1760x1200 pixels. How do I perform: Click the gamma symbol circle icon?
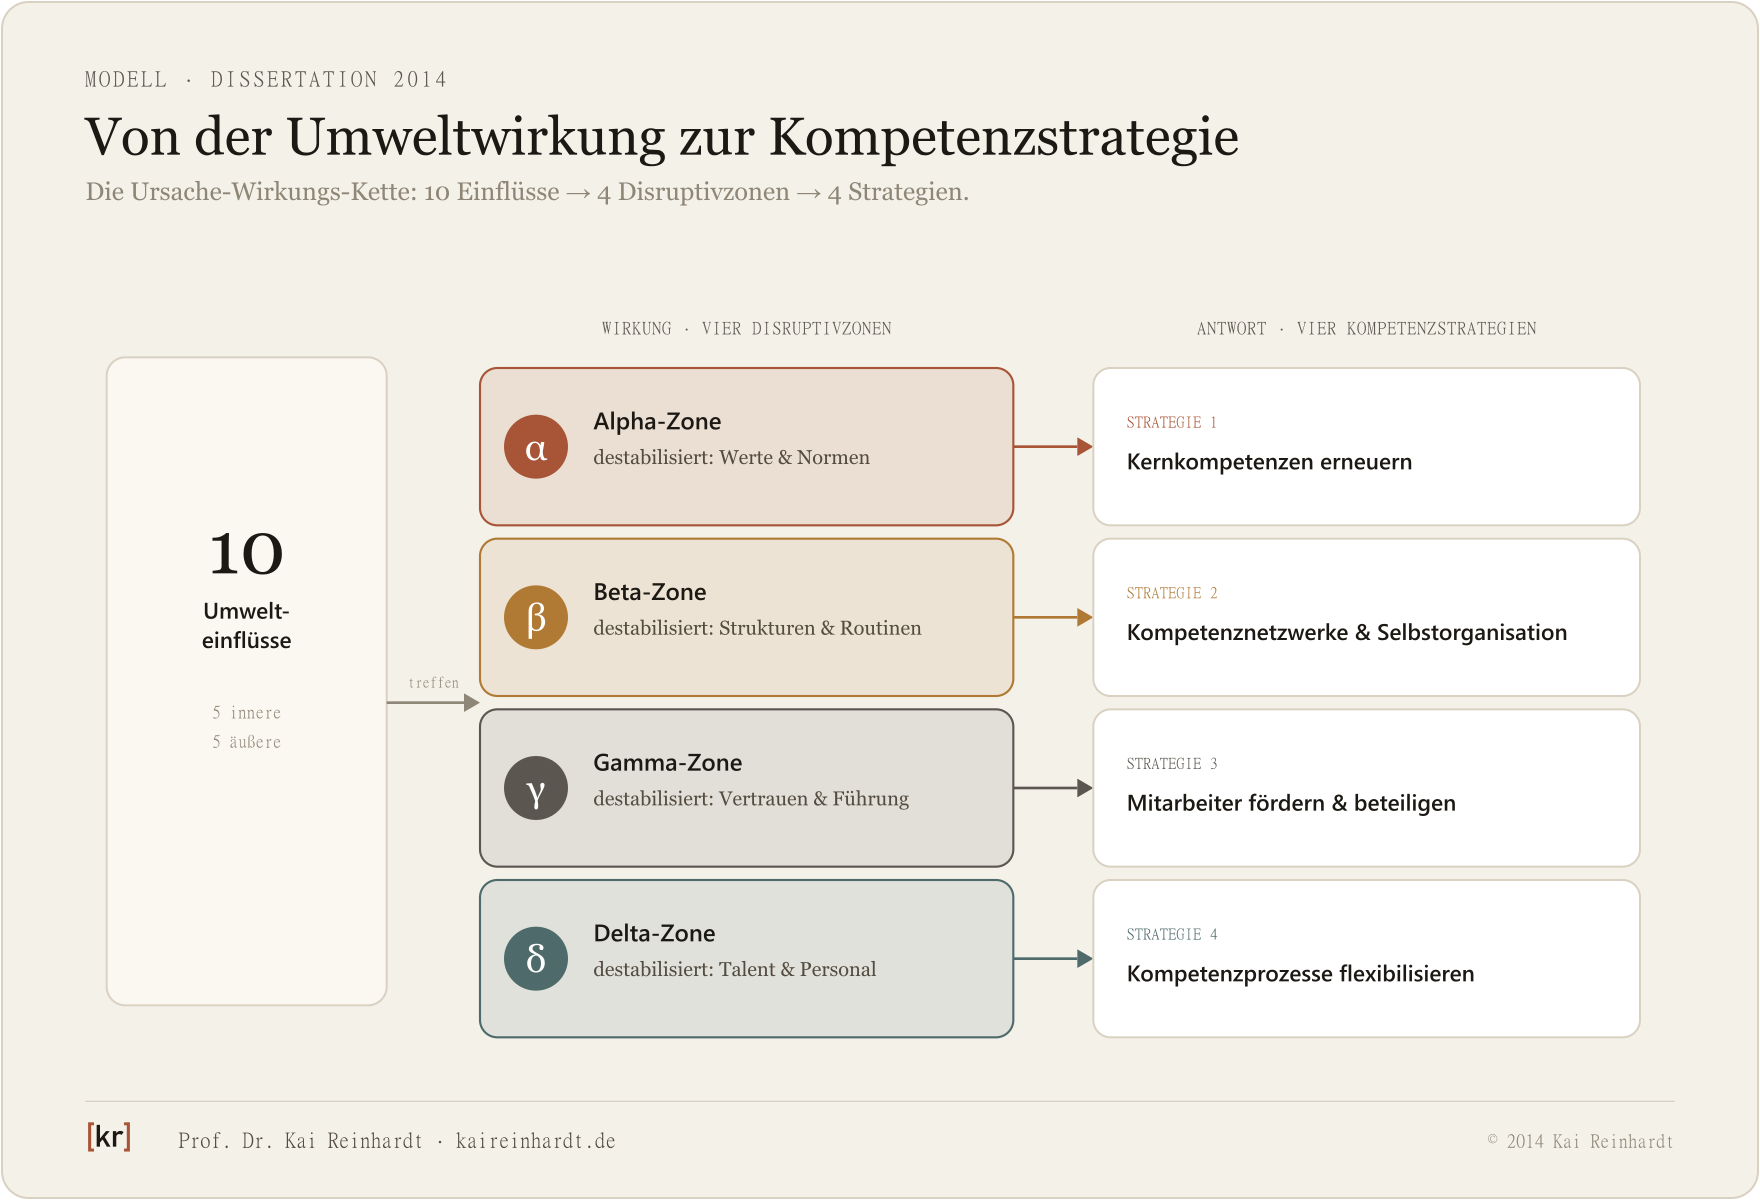536,788
